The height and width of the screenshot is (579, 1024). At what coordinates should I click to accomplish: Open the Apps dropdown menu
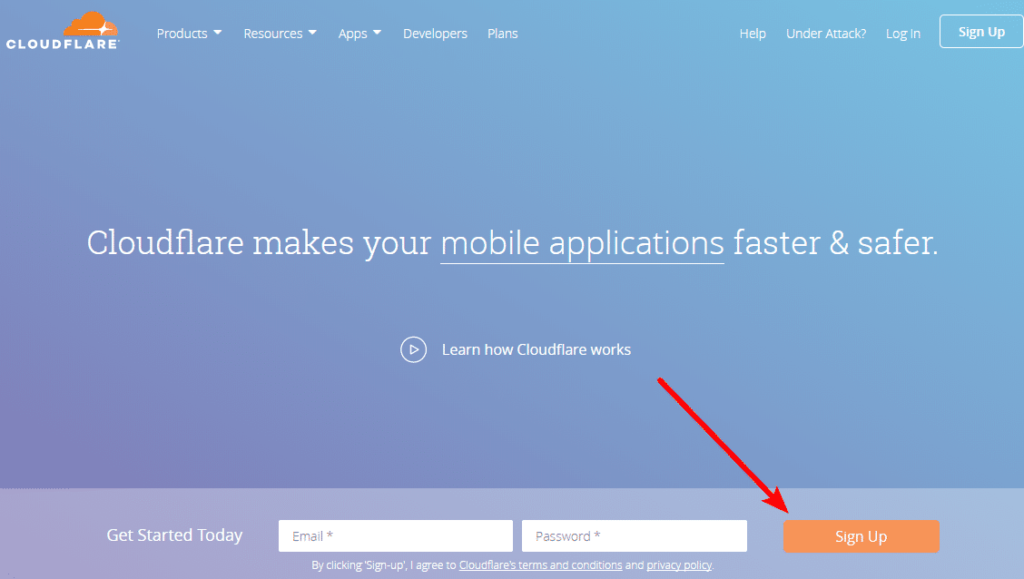tap(359, 33)
